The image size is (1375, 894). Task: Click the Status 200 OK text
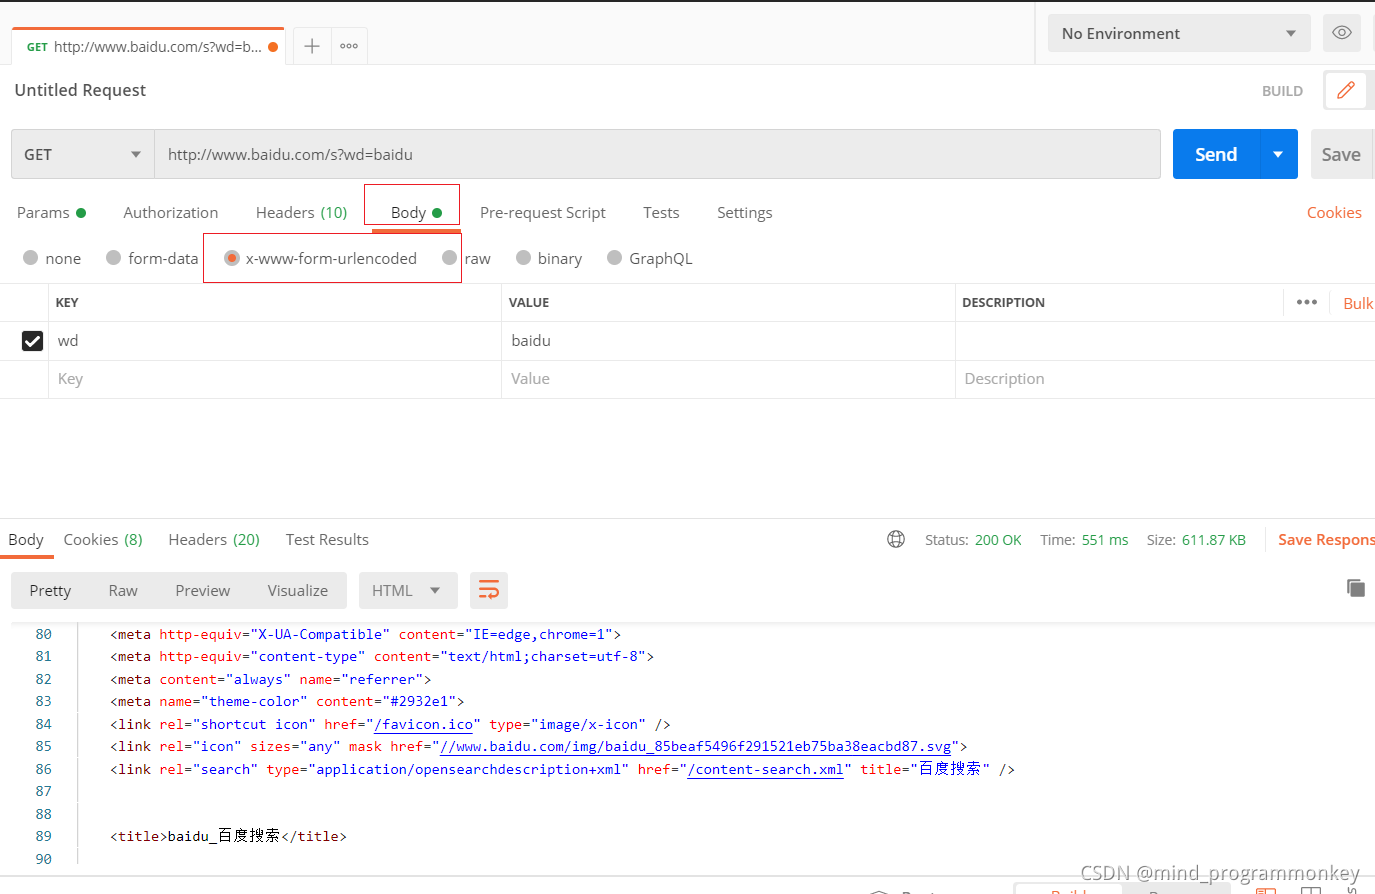click(x=973, y=540)
